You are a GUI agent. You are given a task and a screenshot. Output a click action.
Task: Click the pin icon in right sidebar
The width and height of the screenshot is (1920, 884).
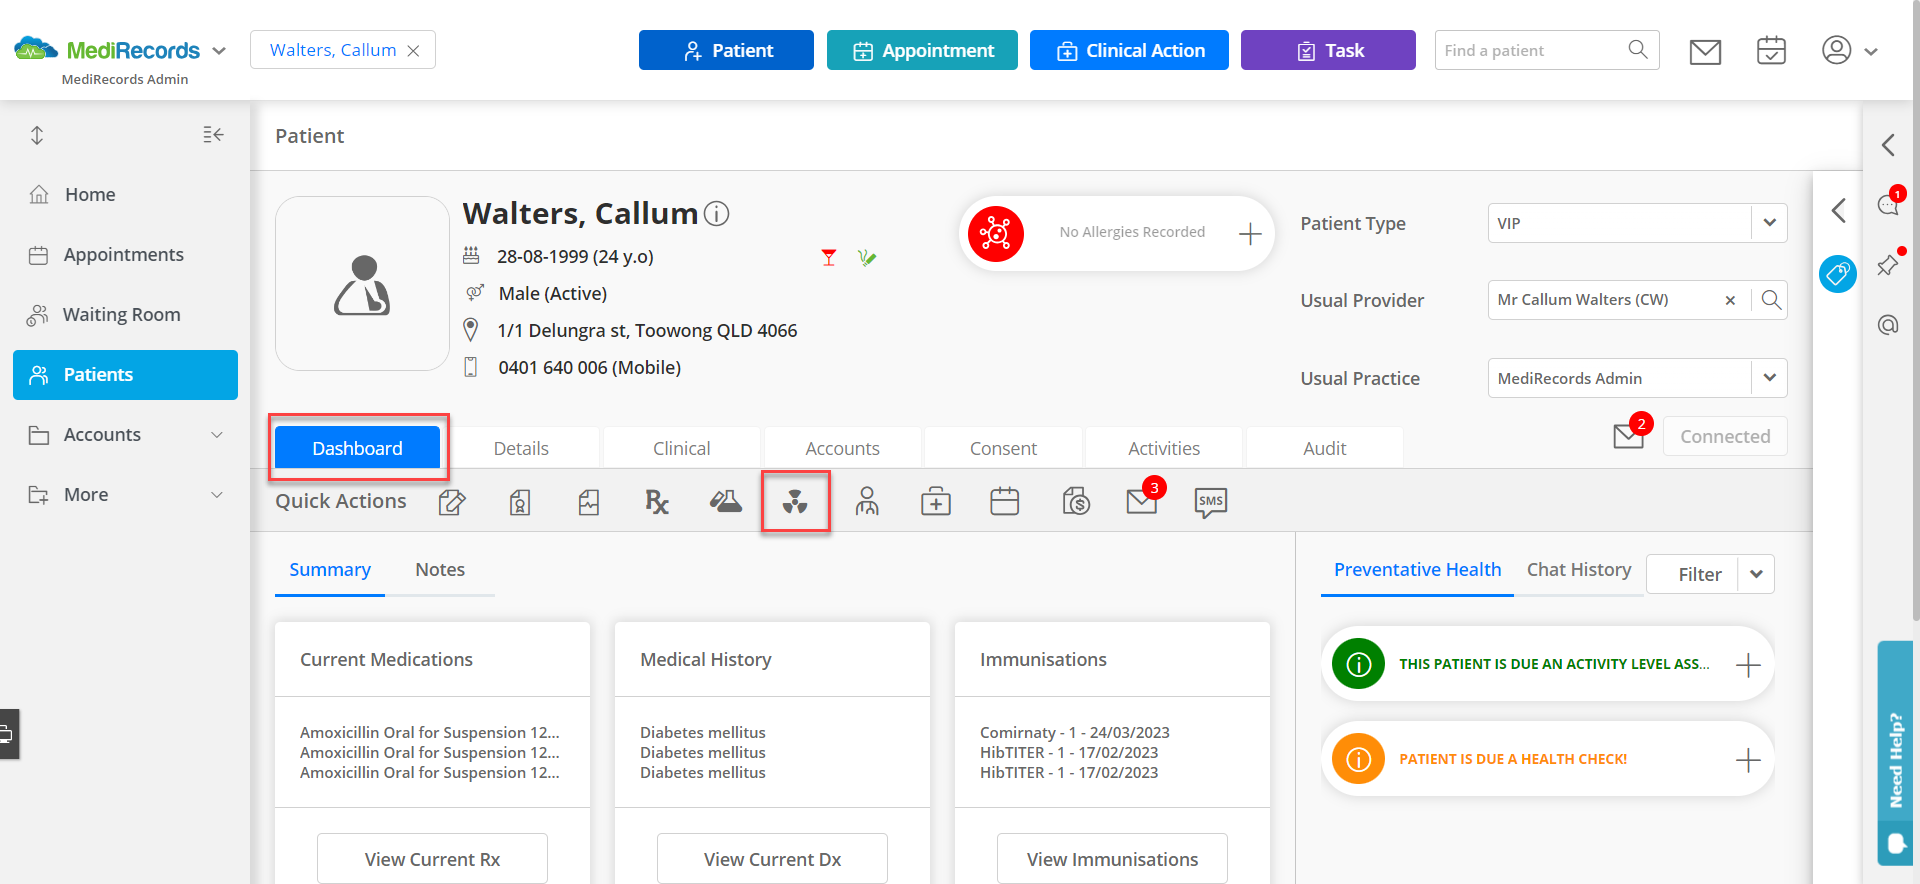coord(1888,265)
